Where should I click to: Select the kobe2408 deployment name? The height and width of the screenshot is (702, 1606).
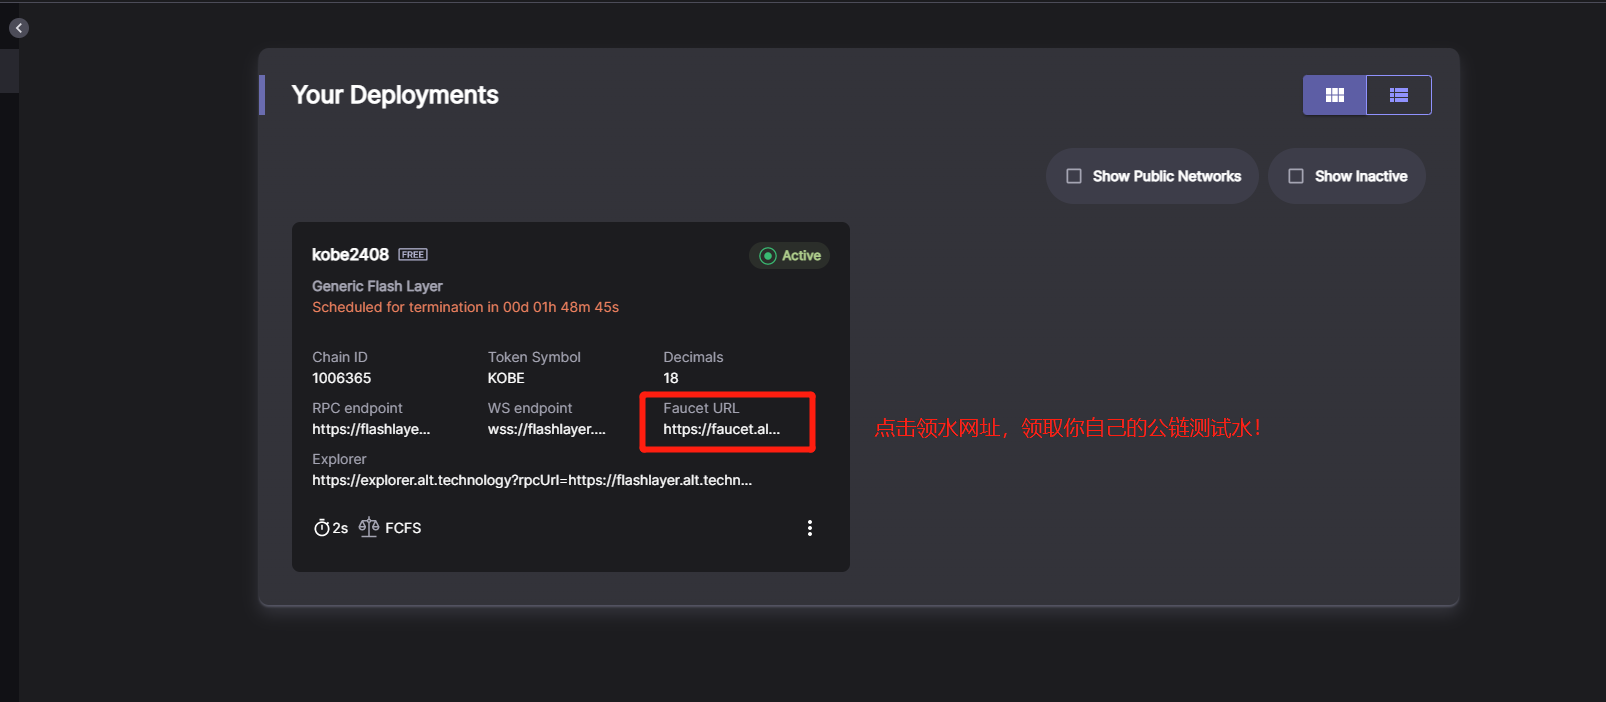350,255
